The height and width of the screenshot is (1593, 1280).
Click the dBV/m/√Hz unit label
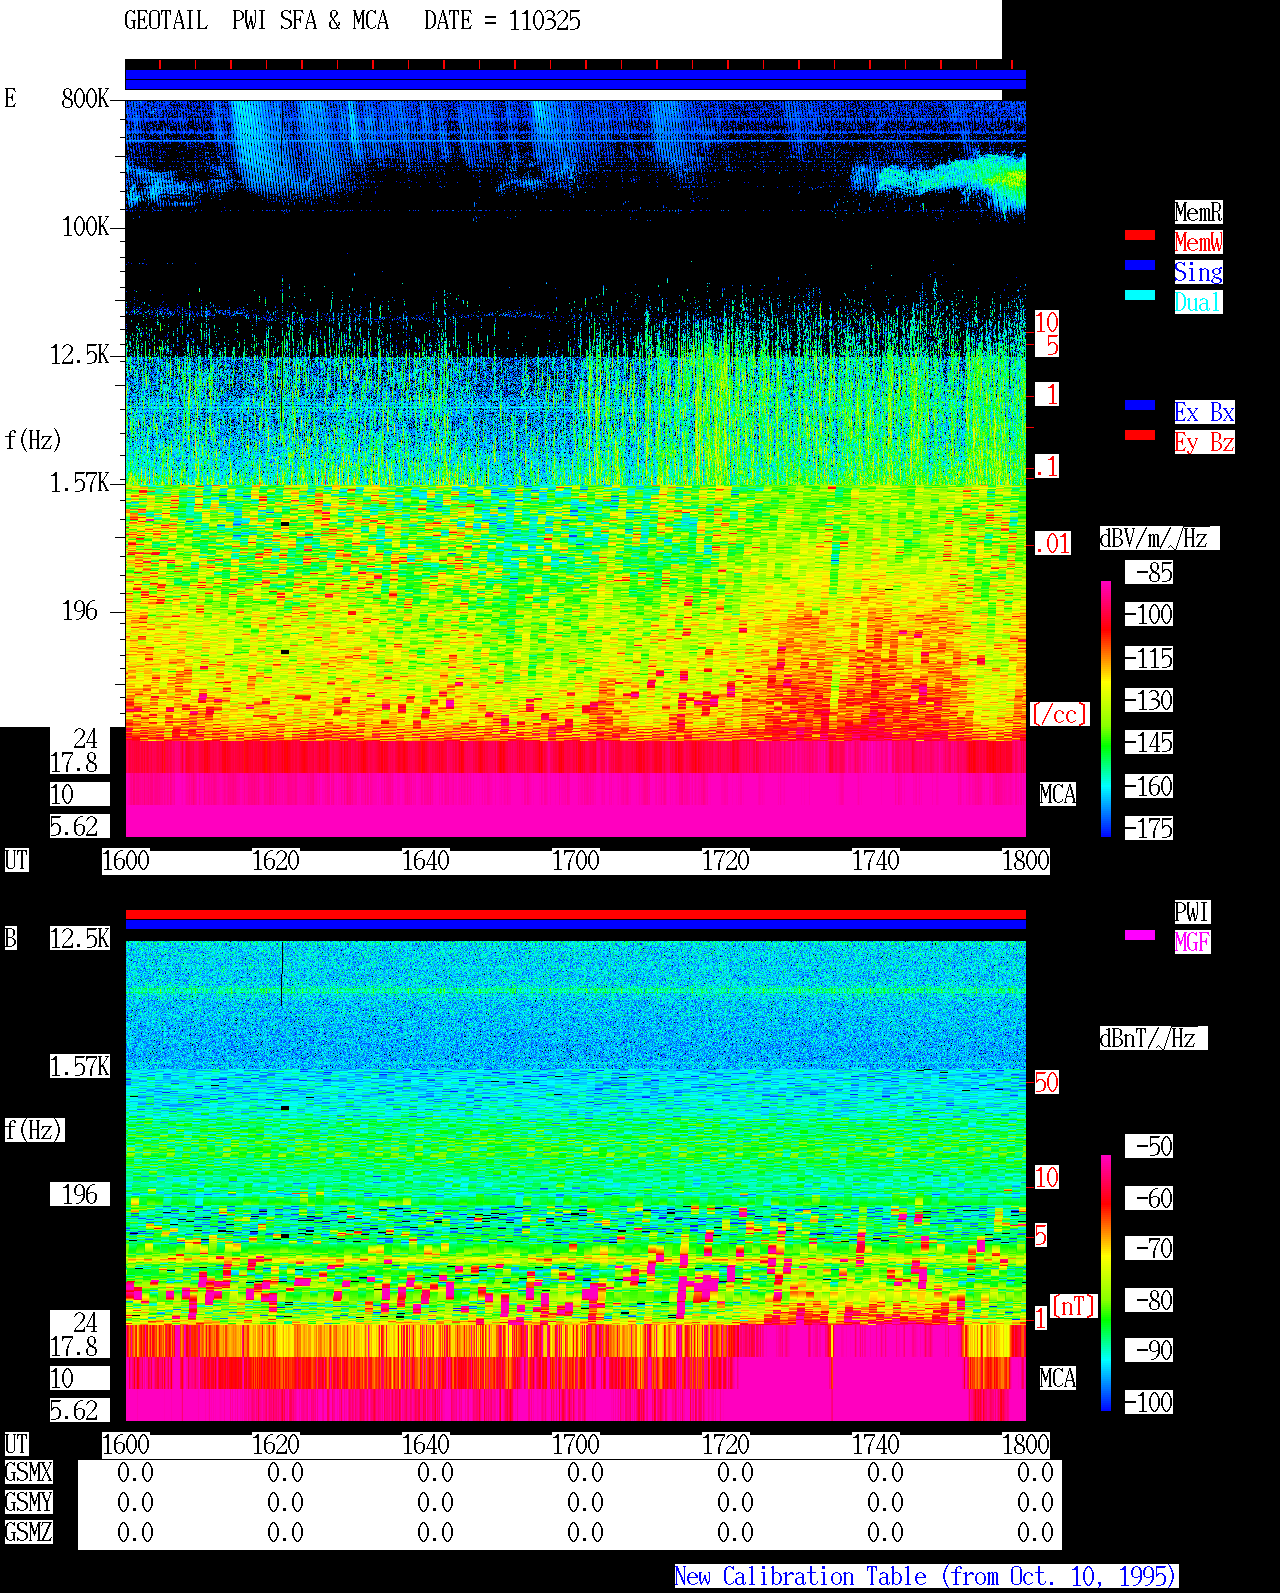1159,538
